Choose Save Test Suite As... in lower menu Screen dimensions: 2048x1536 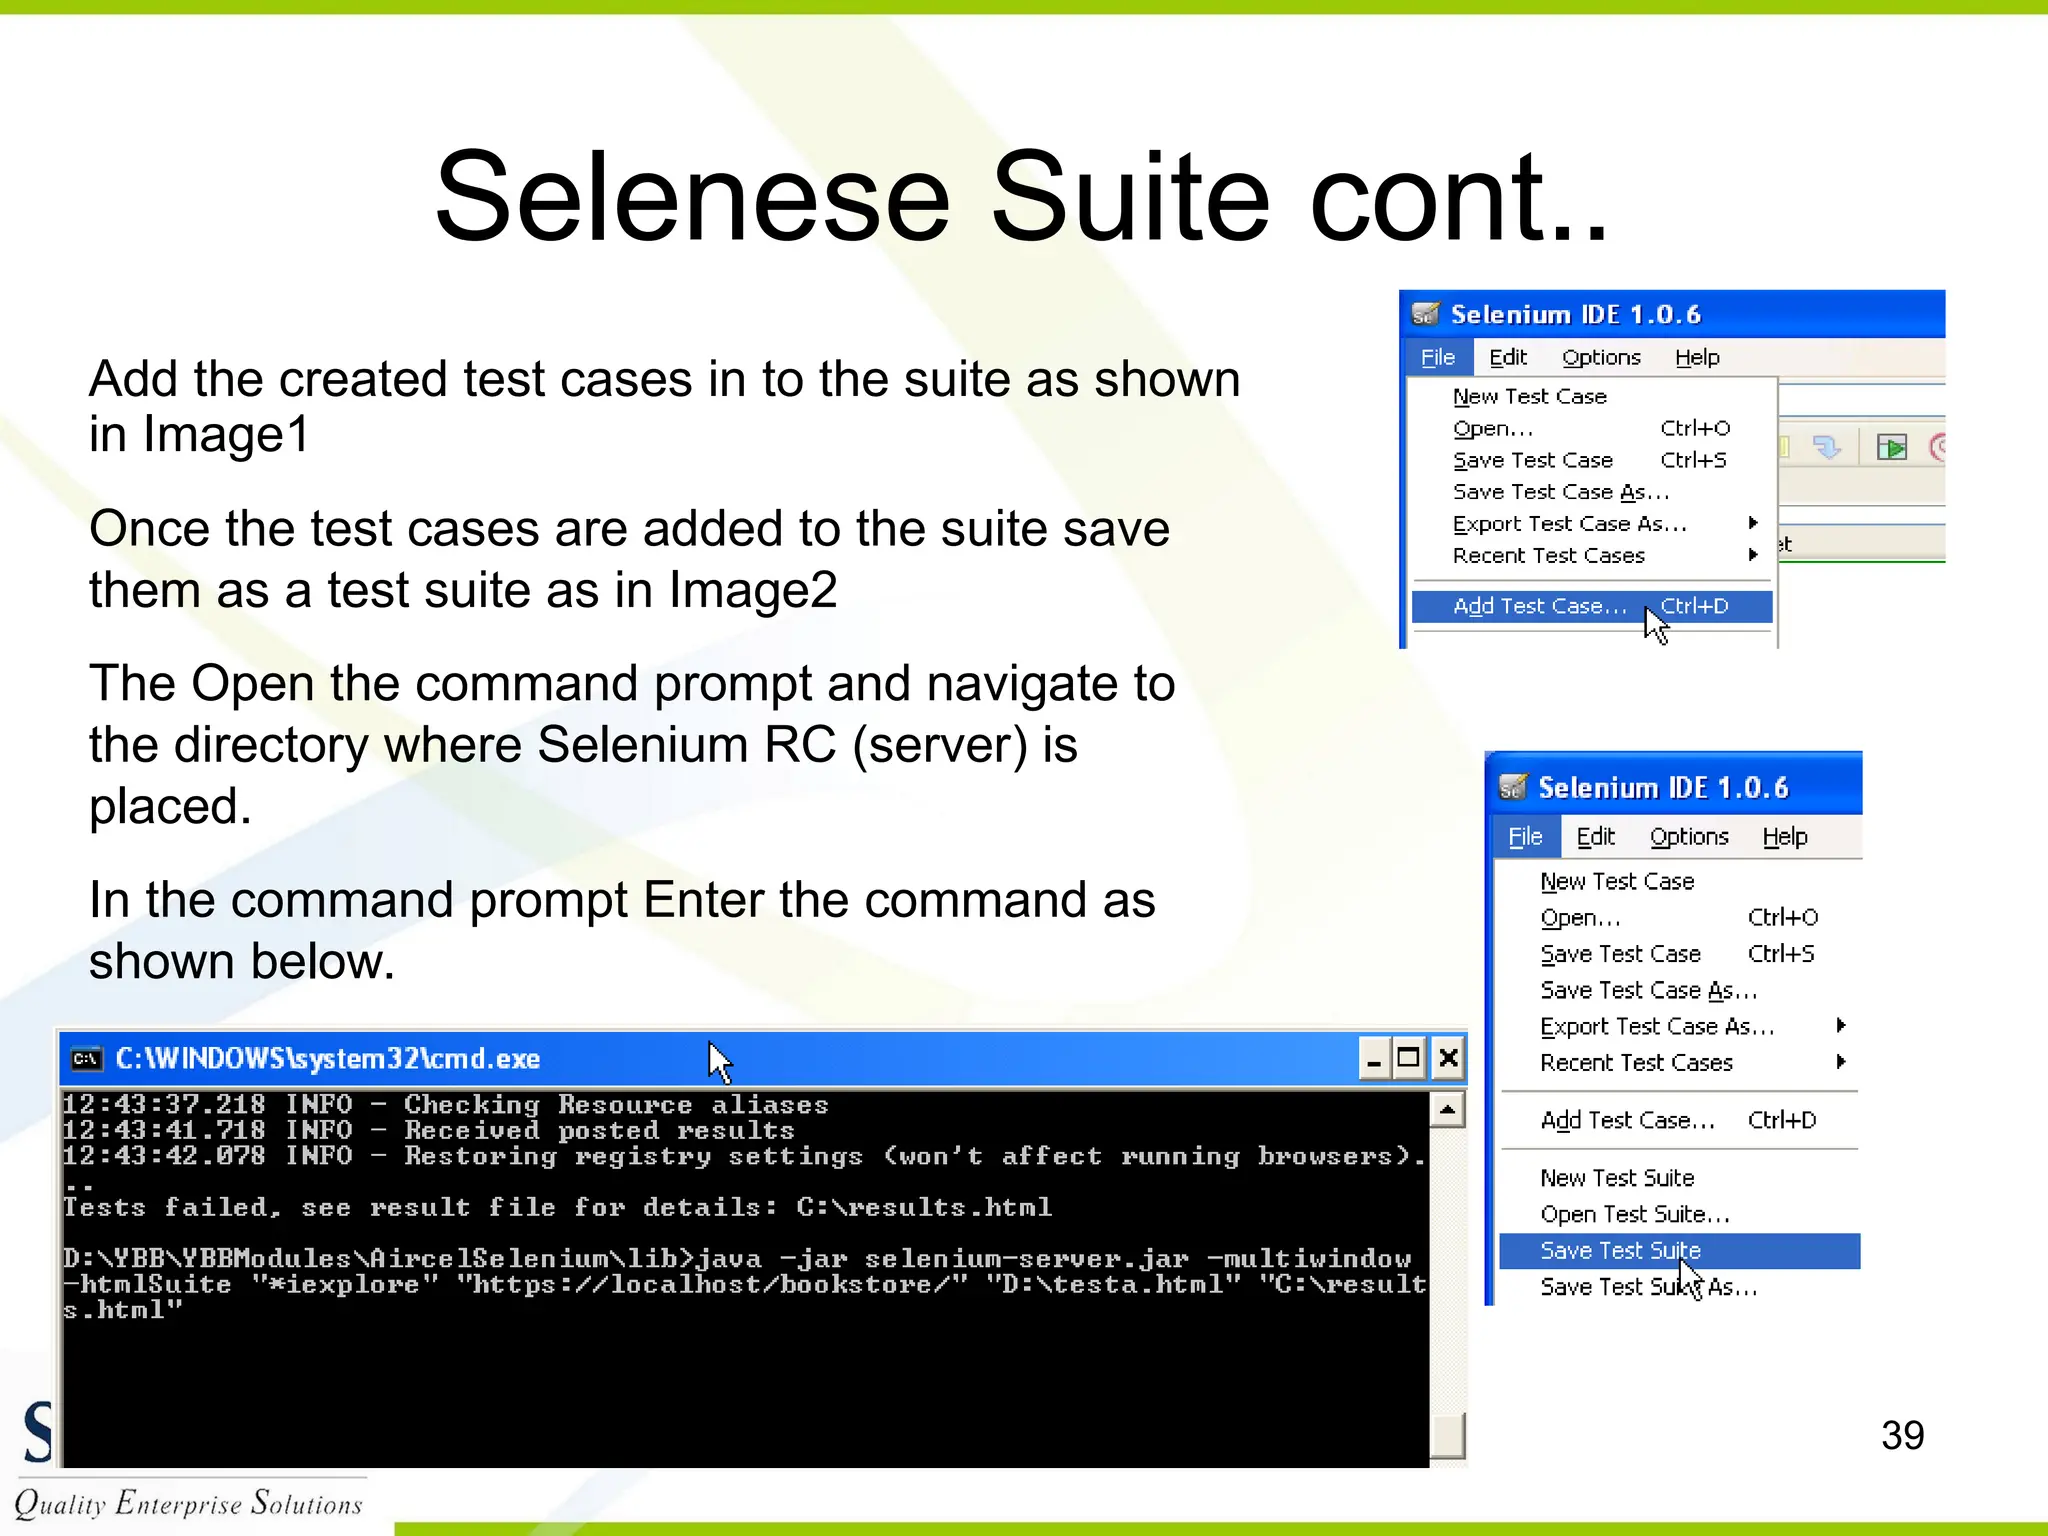pos(1680,1287)
